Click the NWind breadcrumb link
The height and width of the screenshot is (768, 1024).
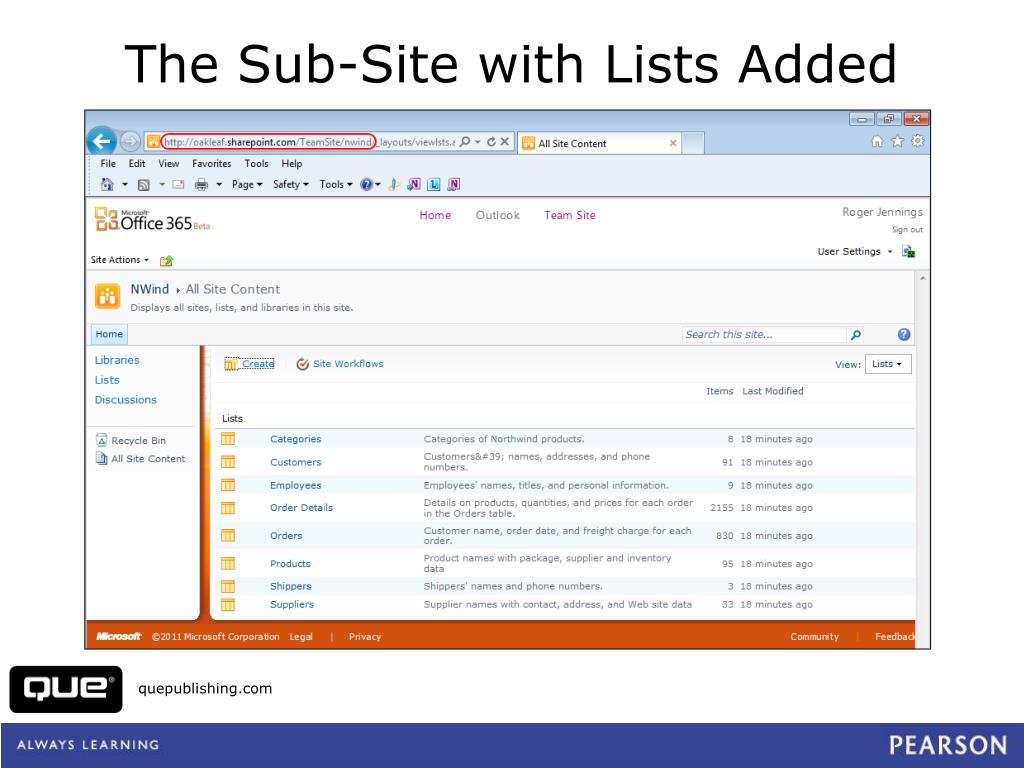tap(150, 289)
